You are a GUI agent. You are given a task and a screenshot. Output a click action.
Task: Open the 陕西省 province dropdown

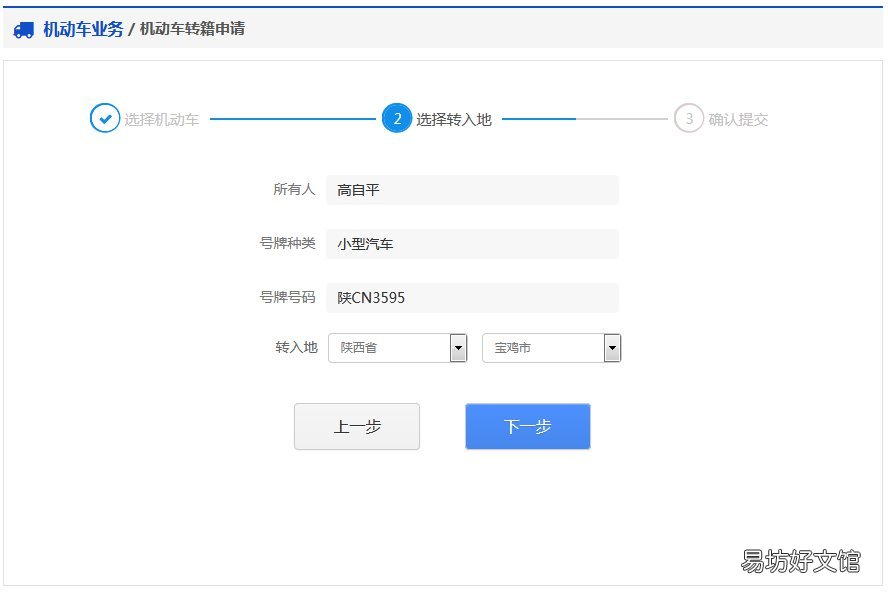[398, 348]
